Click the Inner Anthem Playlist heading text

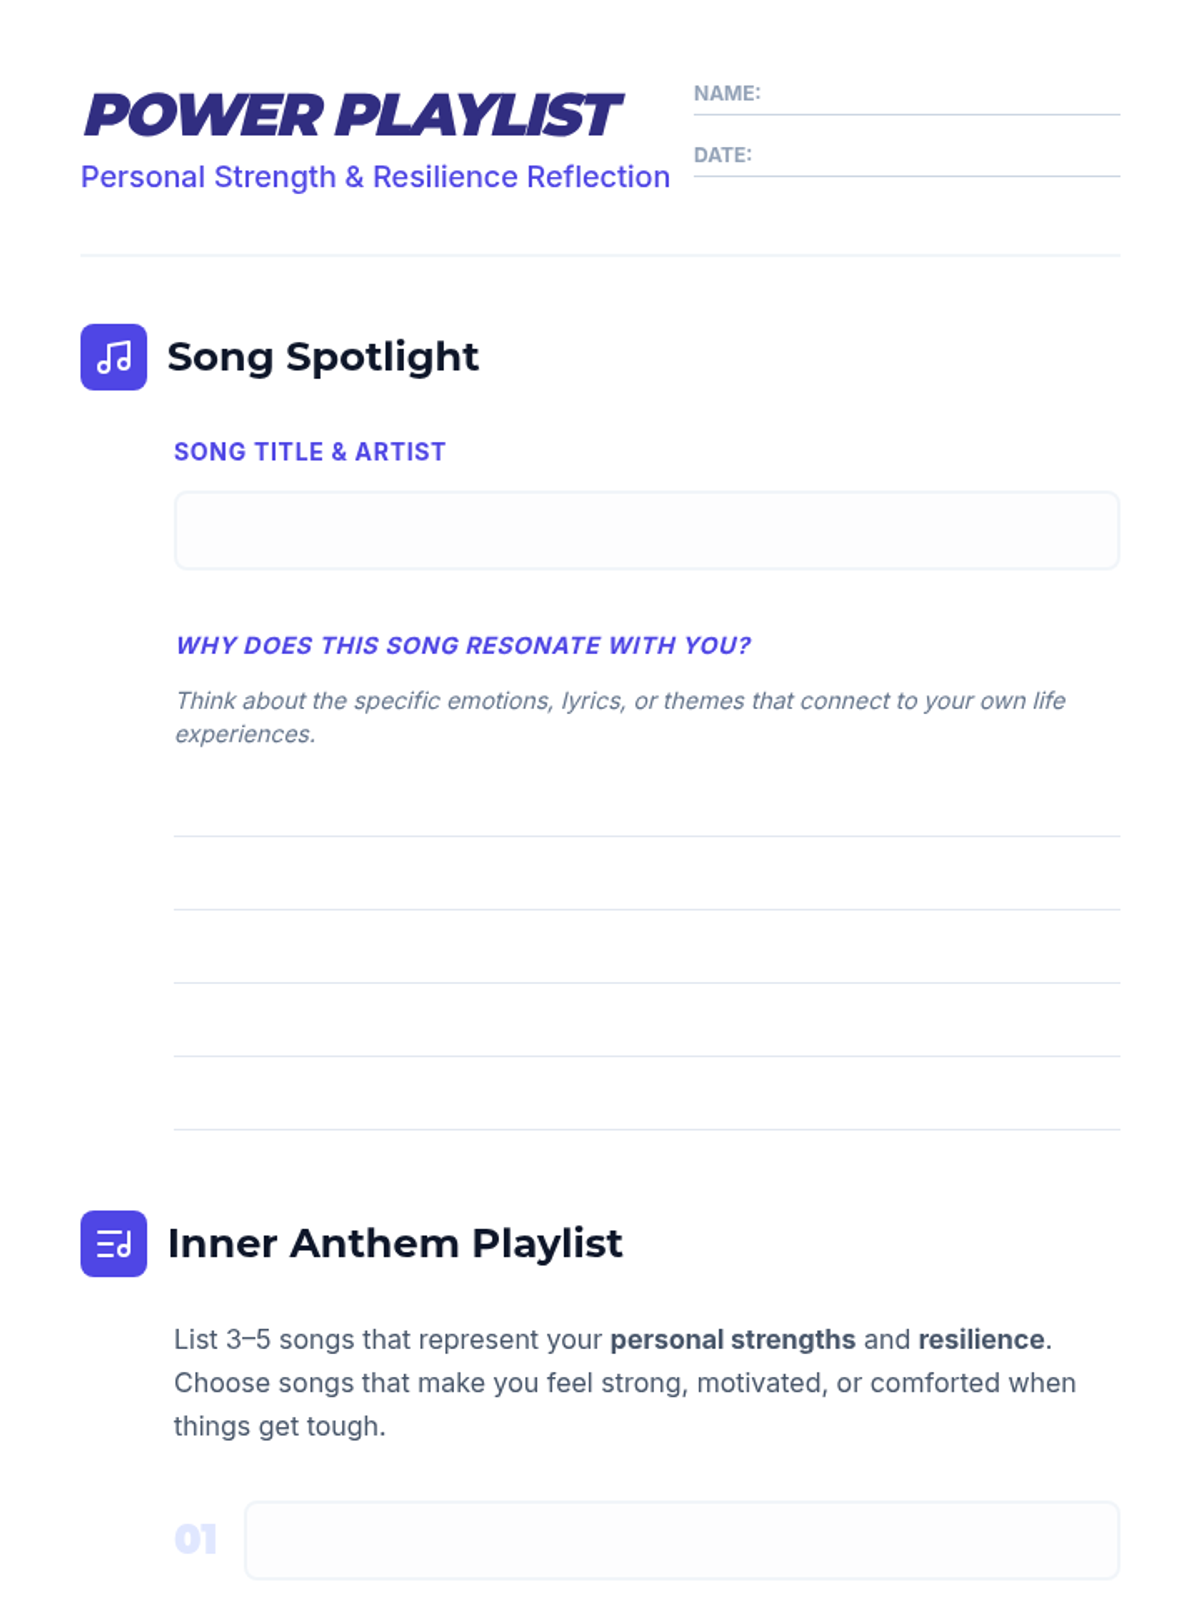pos(395,1243)
